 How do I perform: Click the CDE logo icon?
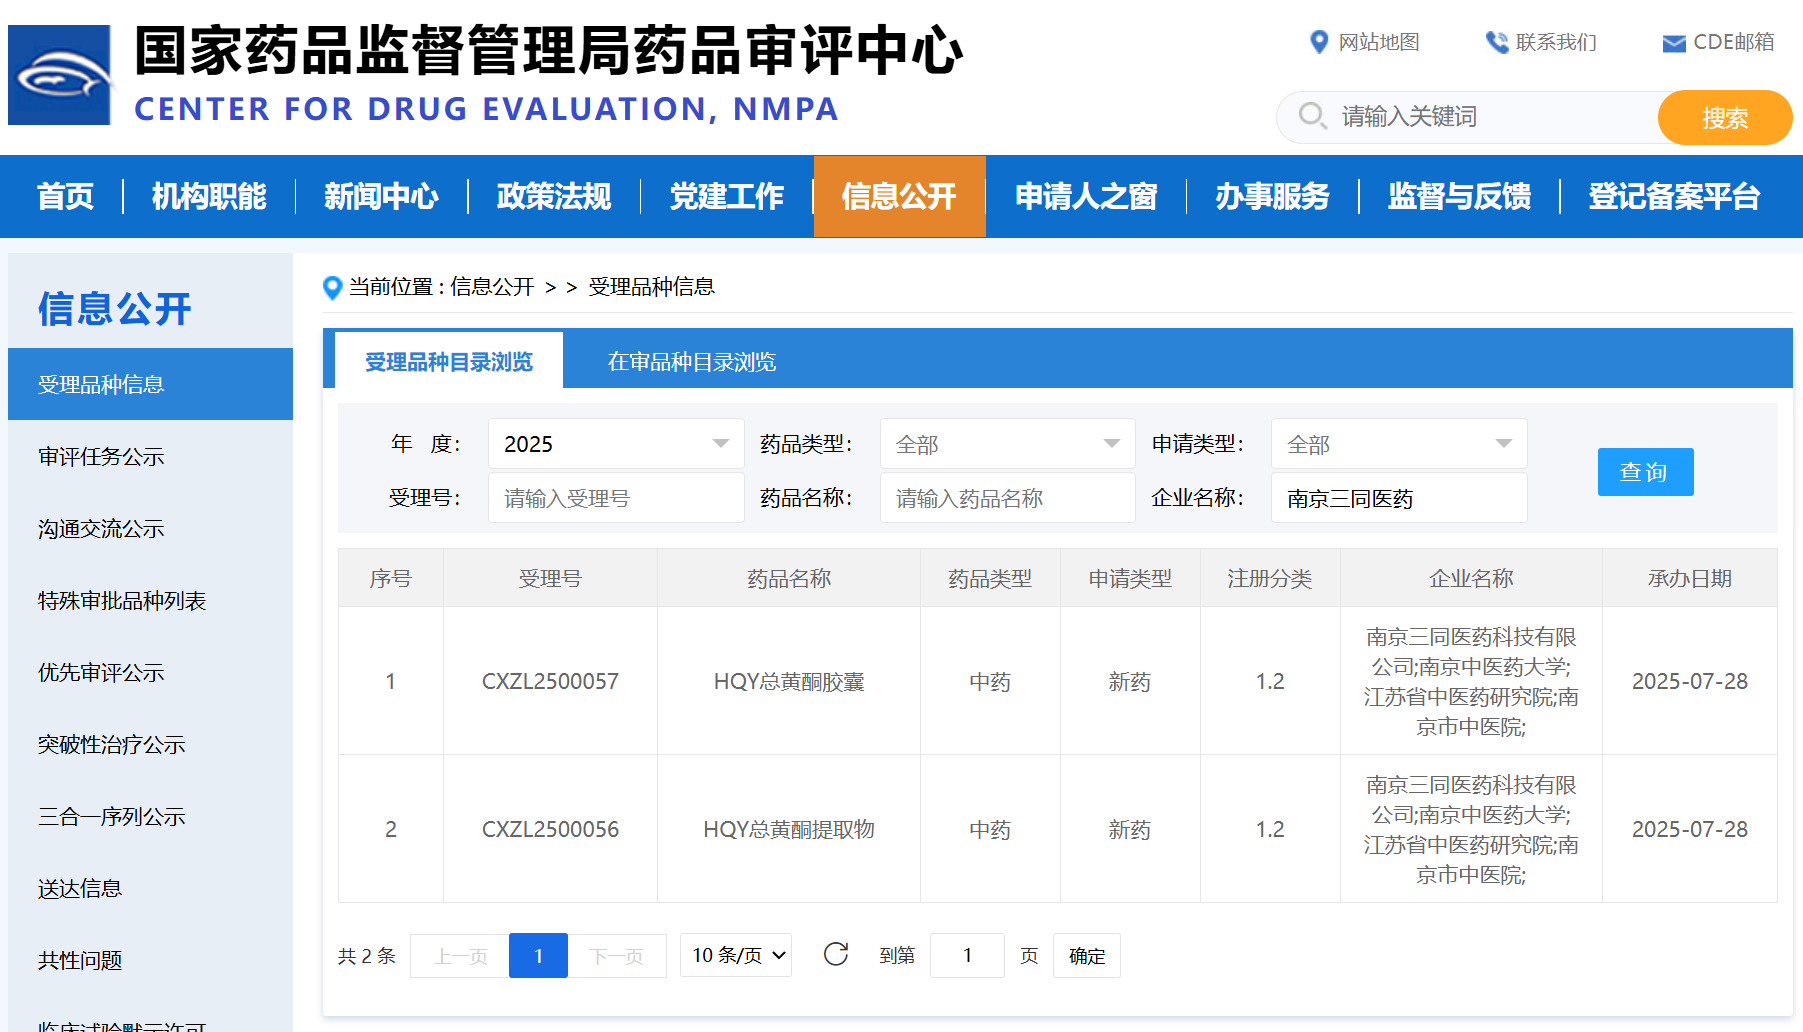click(60, 75)
